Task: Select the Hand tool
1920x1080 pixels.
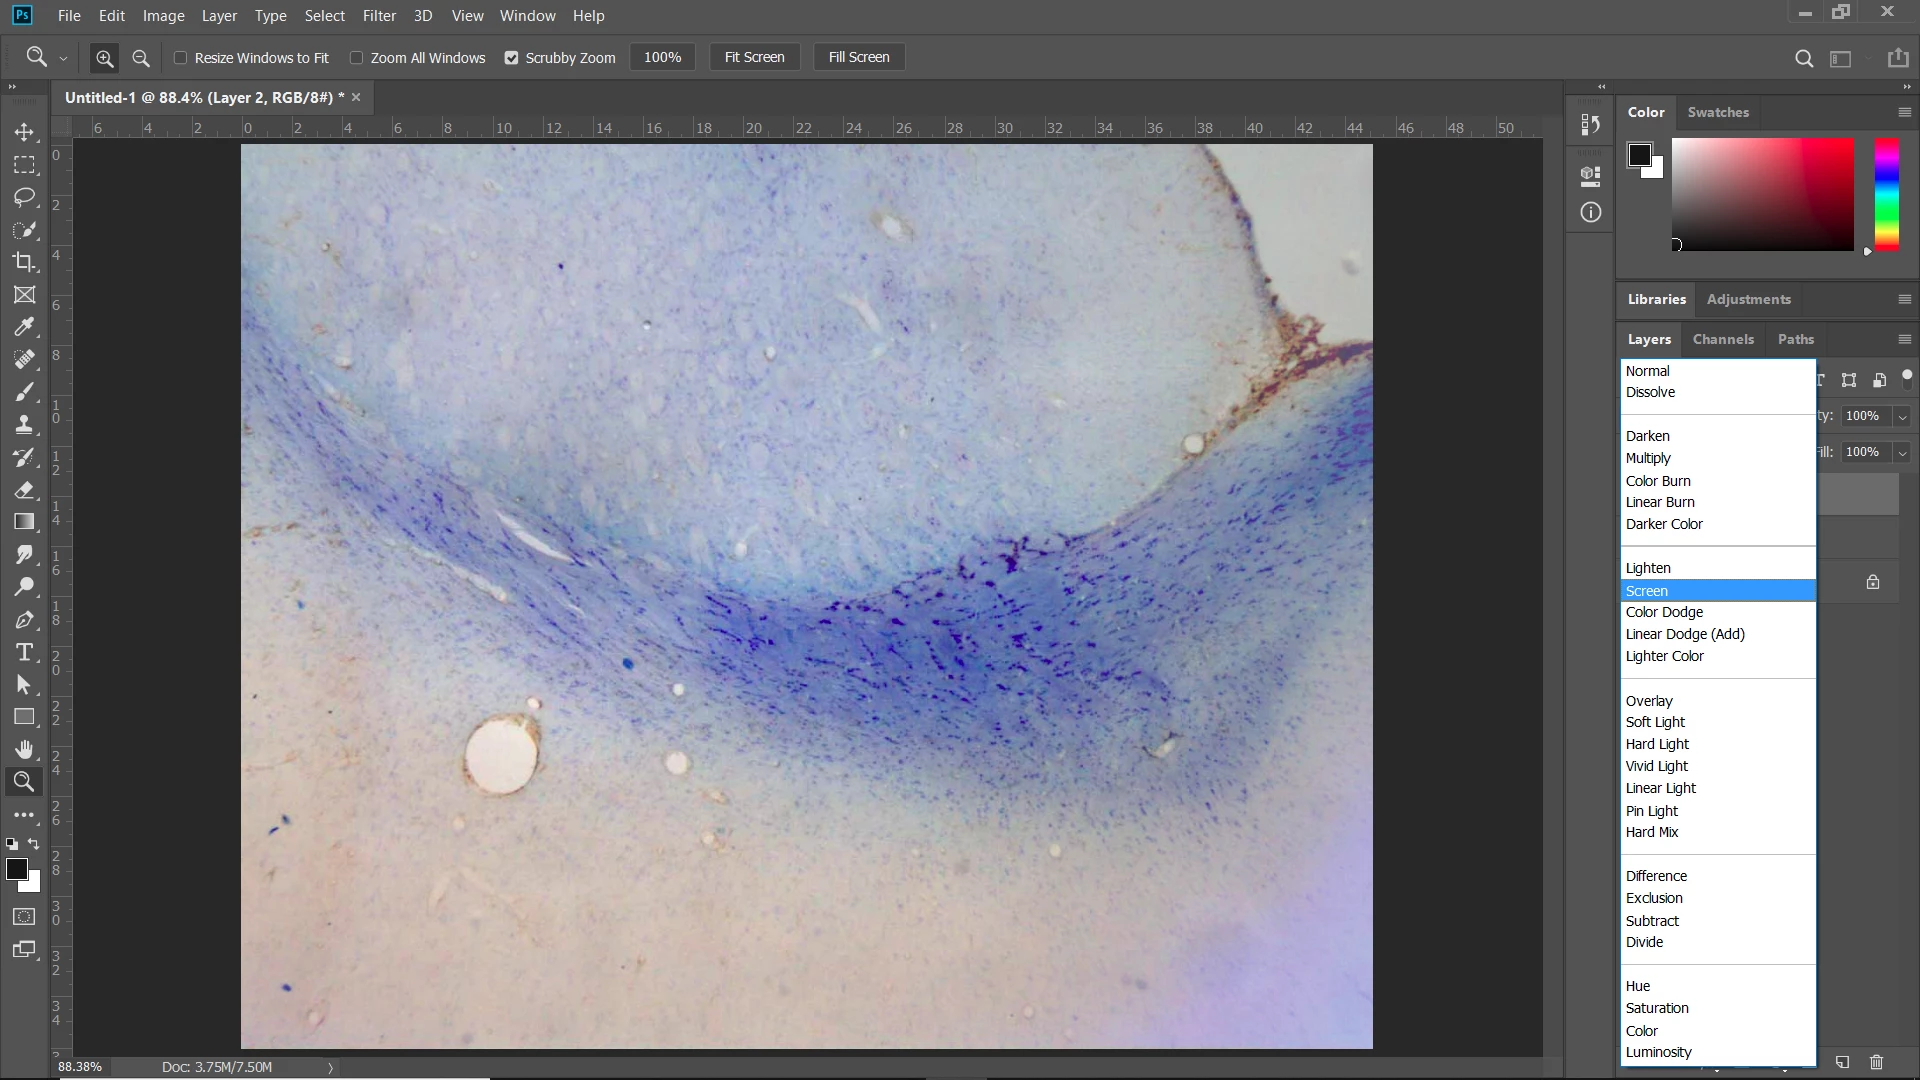Action: pyautogui.click(x=24, y=749)
